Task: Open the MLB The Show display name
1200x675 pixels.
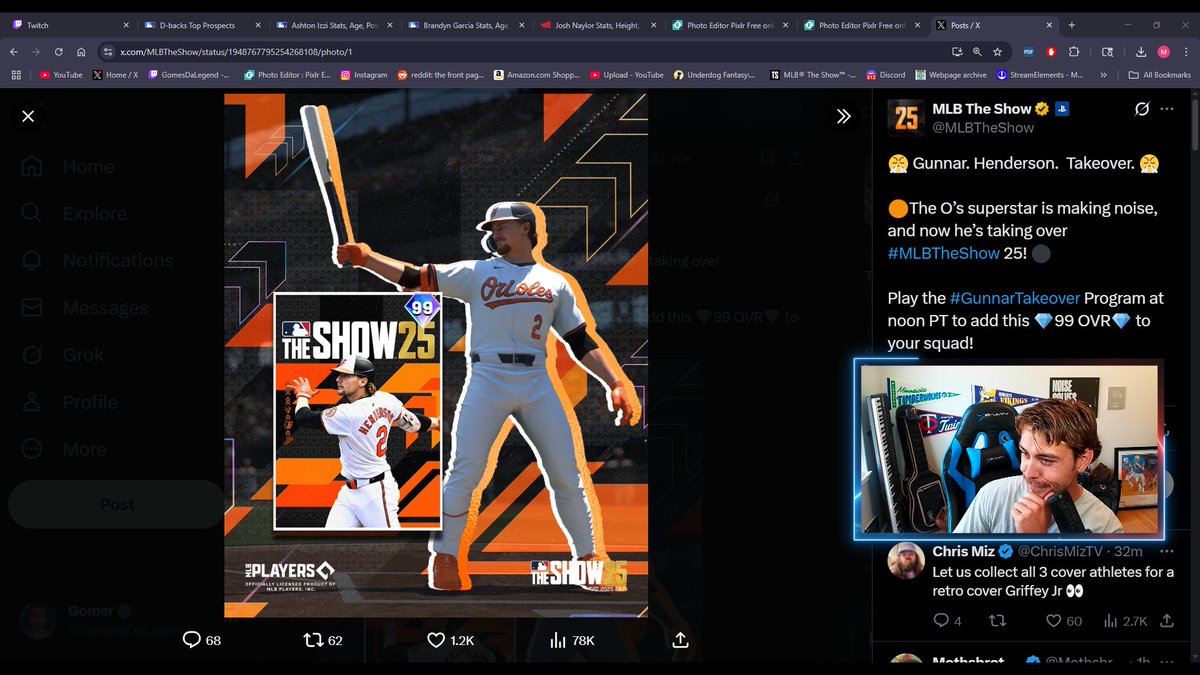Action: point(983,108)
